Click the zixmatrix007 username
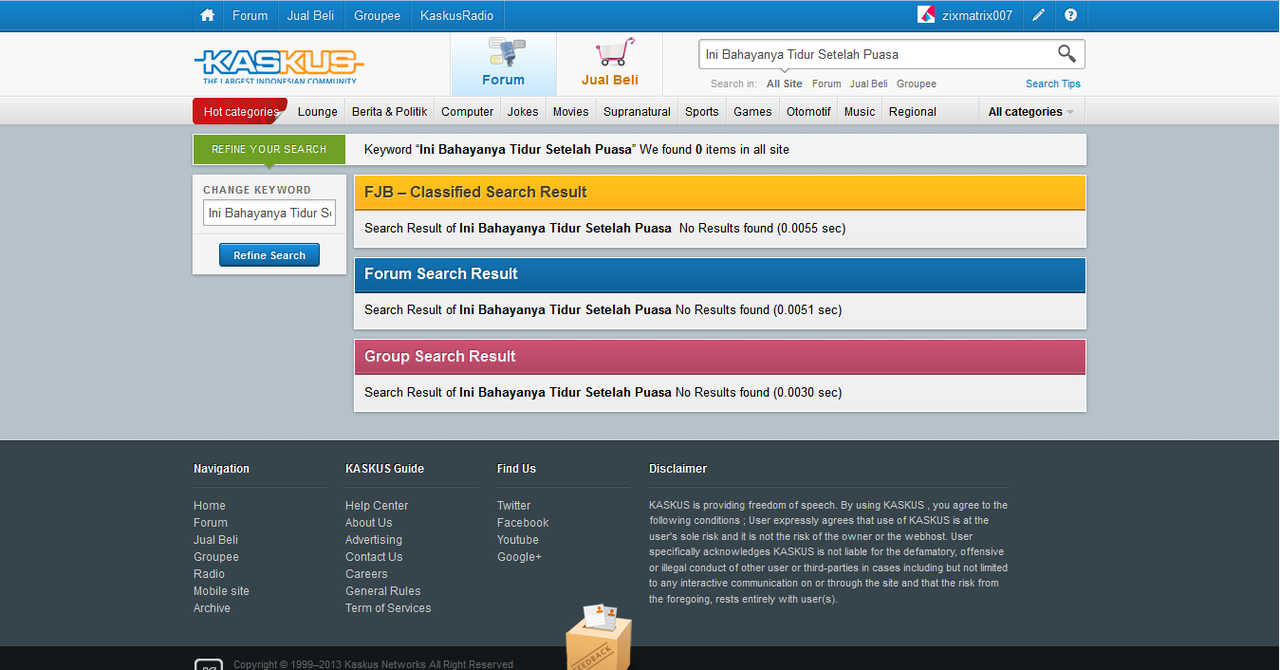The image size is (1280, 670). point(977,15)
